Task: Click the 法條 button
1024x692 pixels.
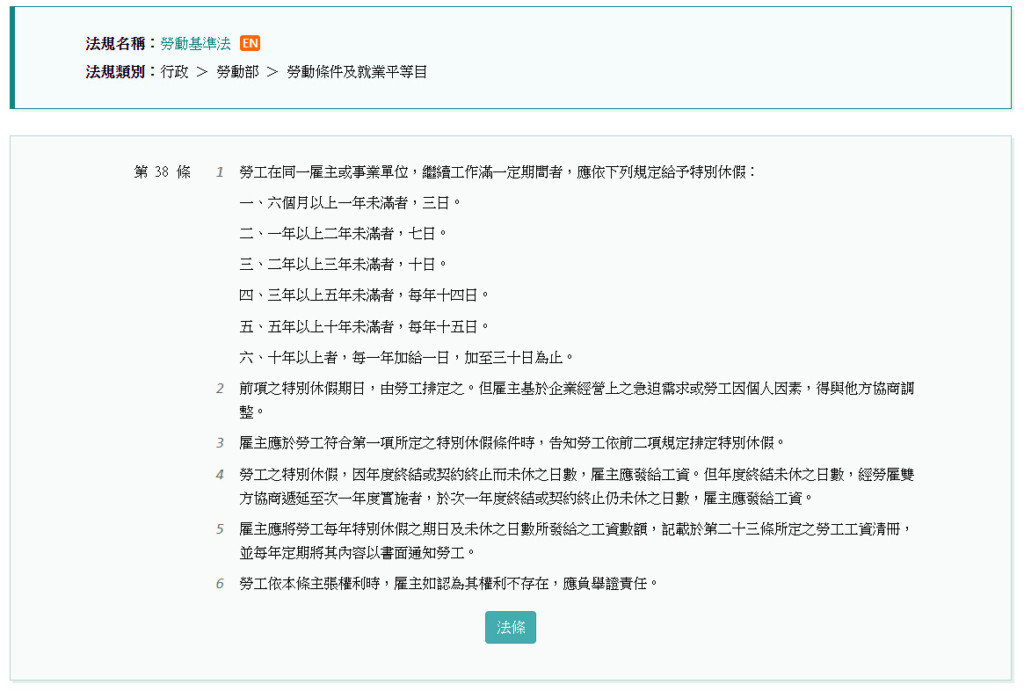Action: pos(510,627)
